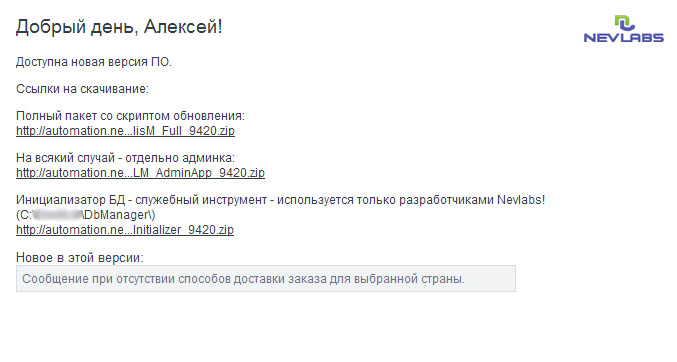Click the Ссылки на скачивание label
This screenshot has height=362, width=677.
[82, 89]
